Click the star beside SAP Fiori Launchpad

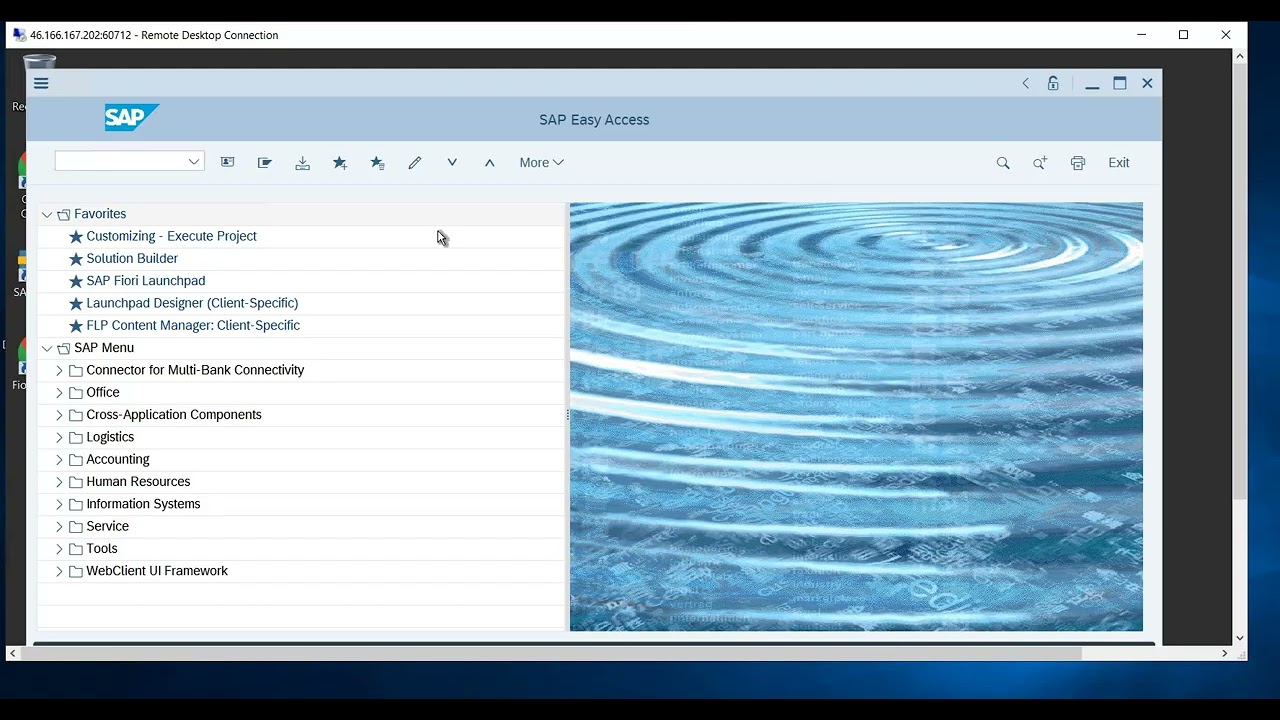[76, 281]
